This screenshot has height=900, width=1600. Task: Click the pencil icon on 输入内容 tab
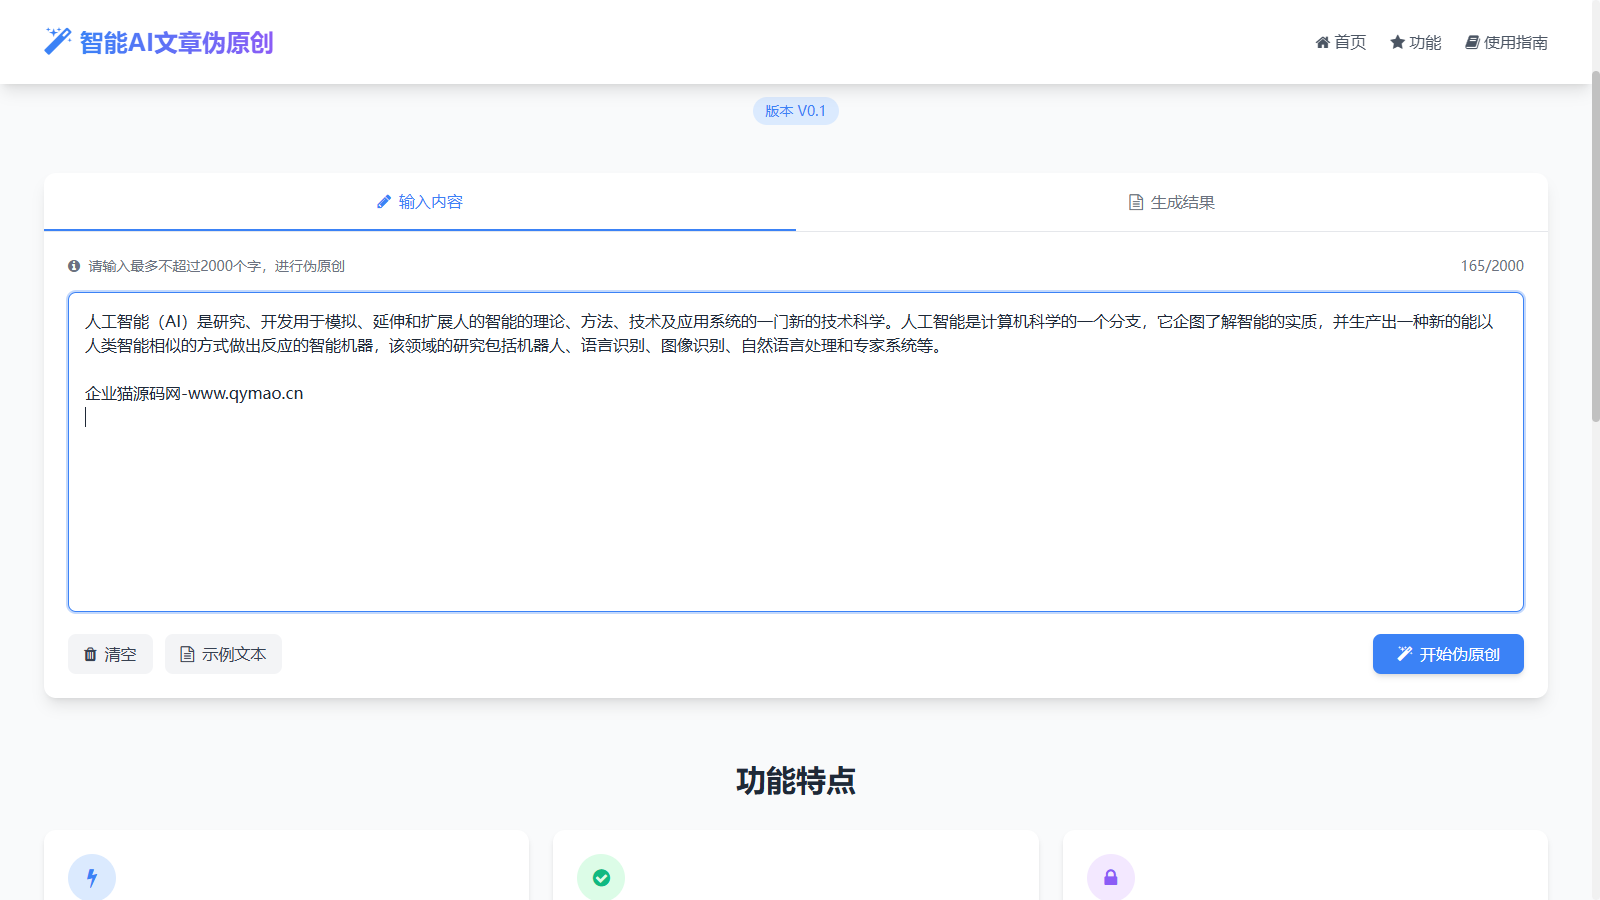click(384, 201)
